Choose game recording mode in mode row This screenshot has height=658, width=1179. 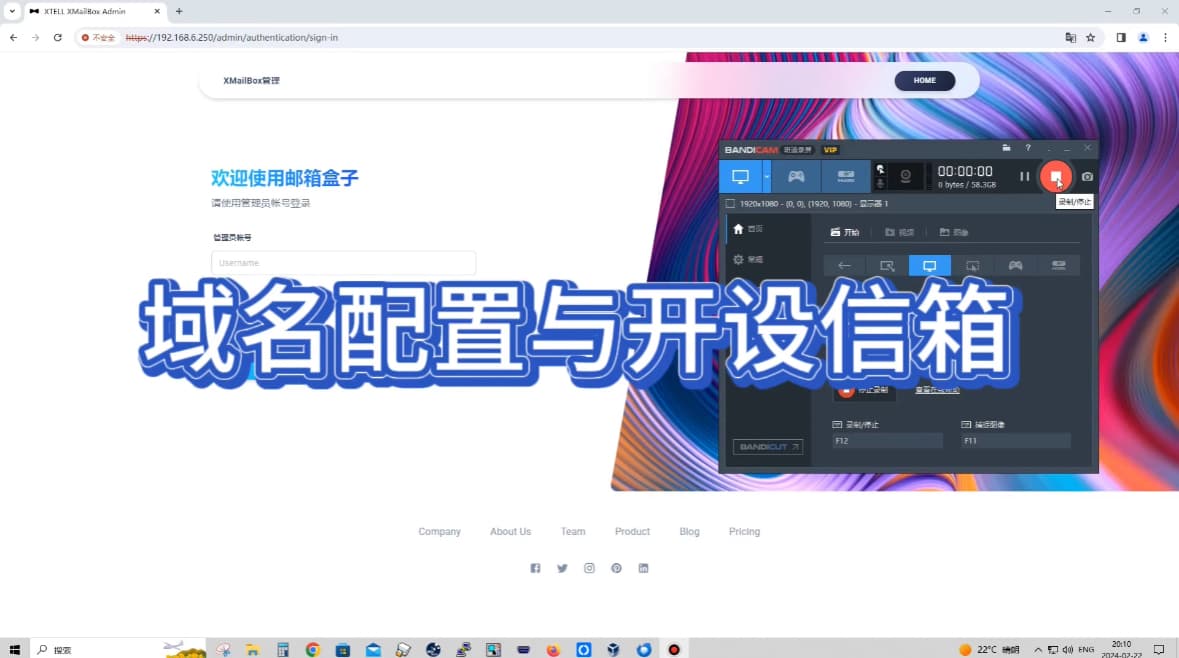point(1016,265)
